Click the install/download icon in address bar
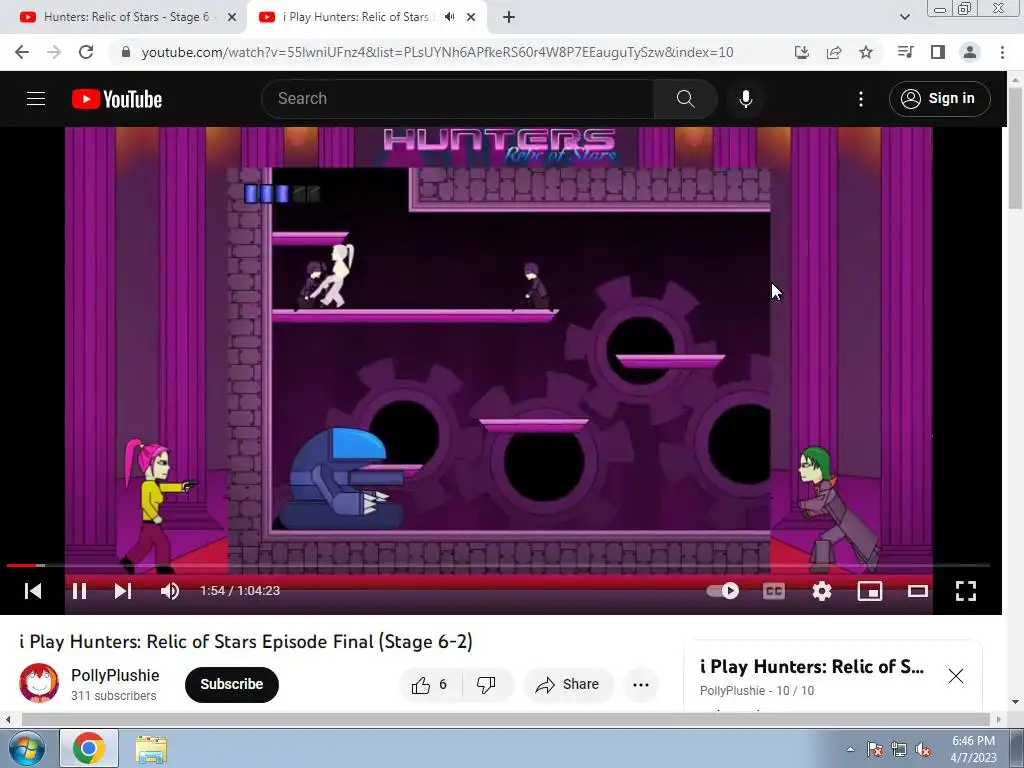Viewport: 1024px width, 768px height. pos(802,52)
